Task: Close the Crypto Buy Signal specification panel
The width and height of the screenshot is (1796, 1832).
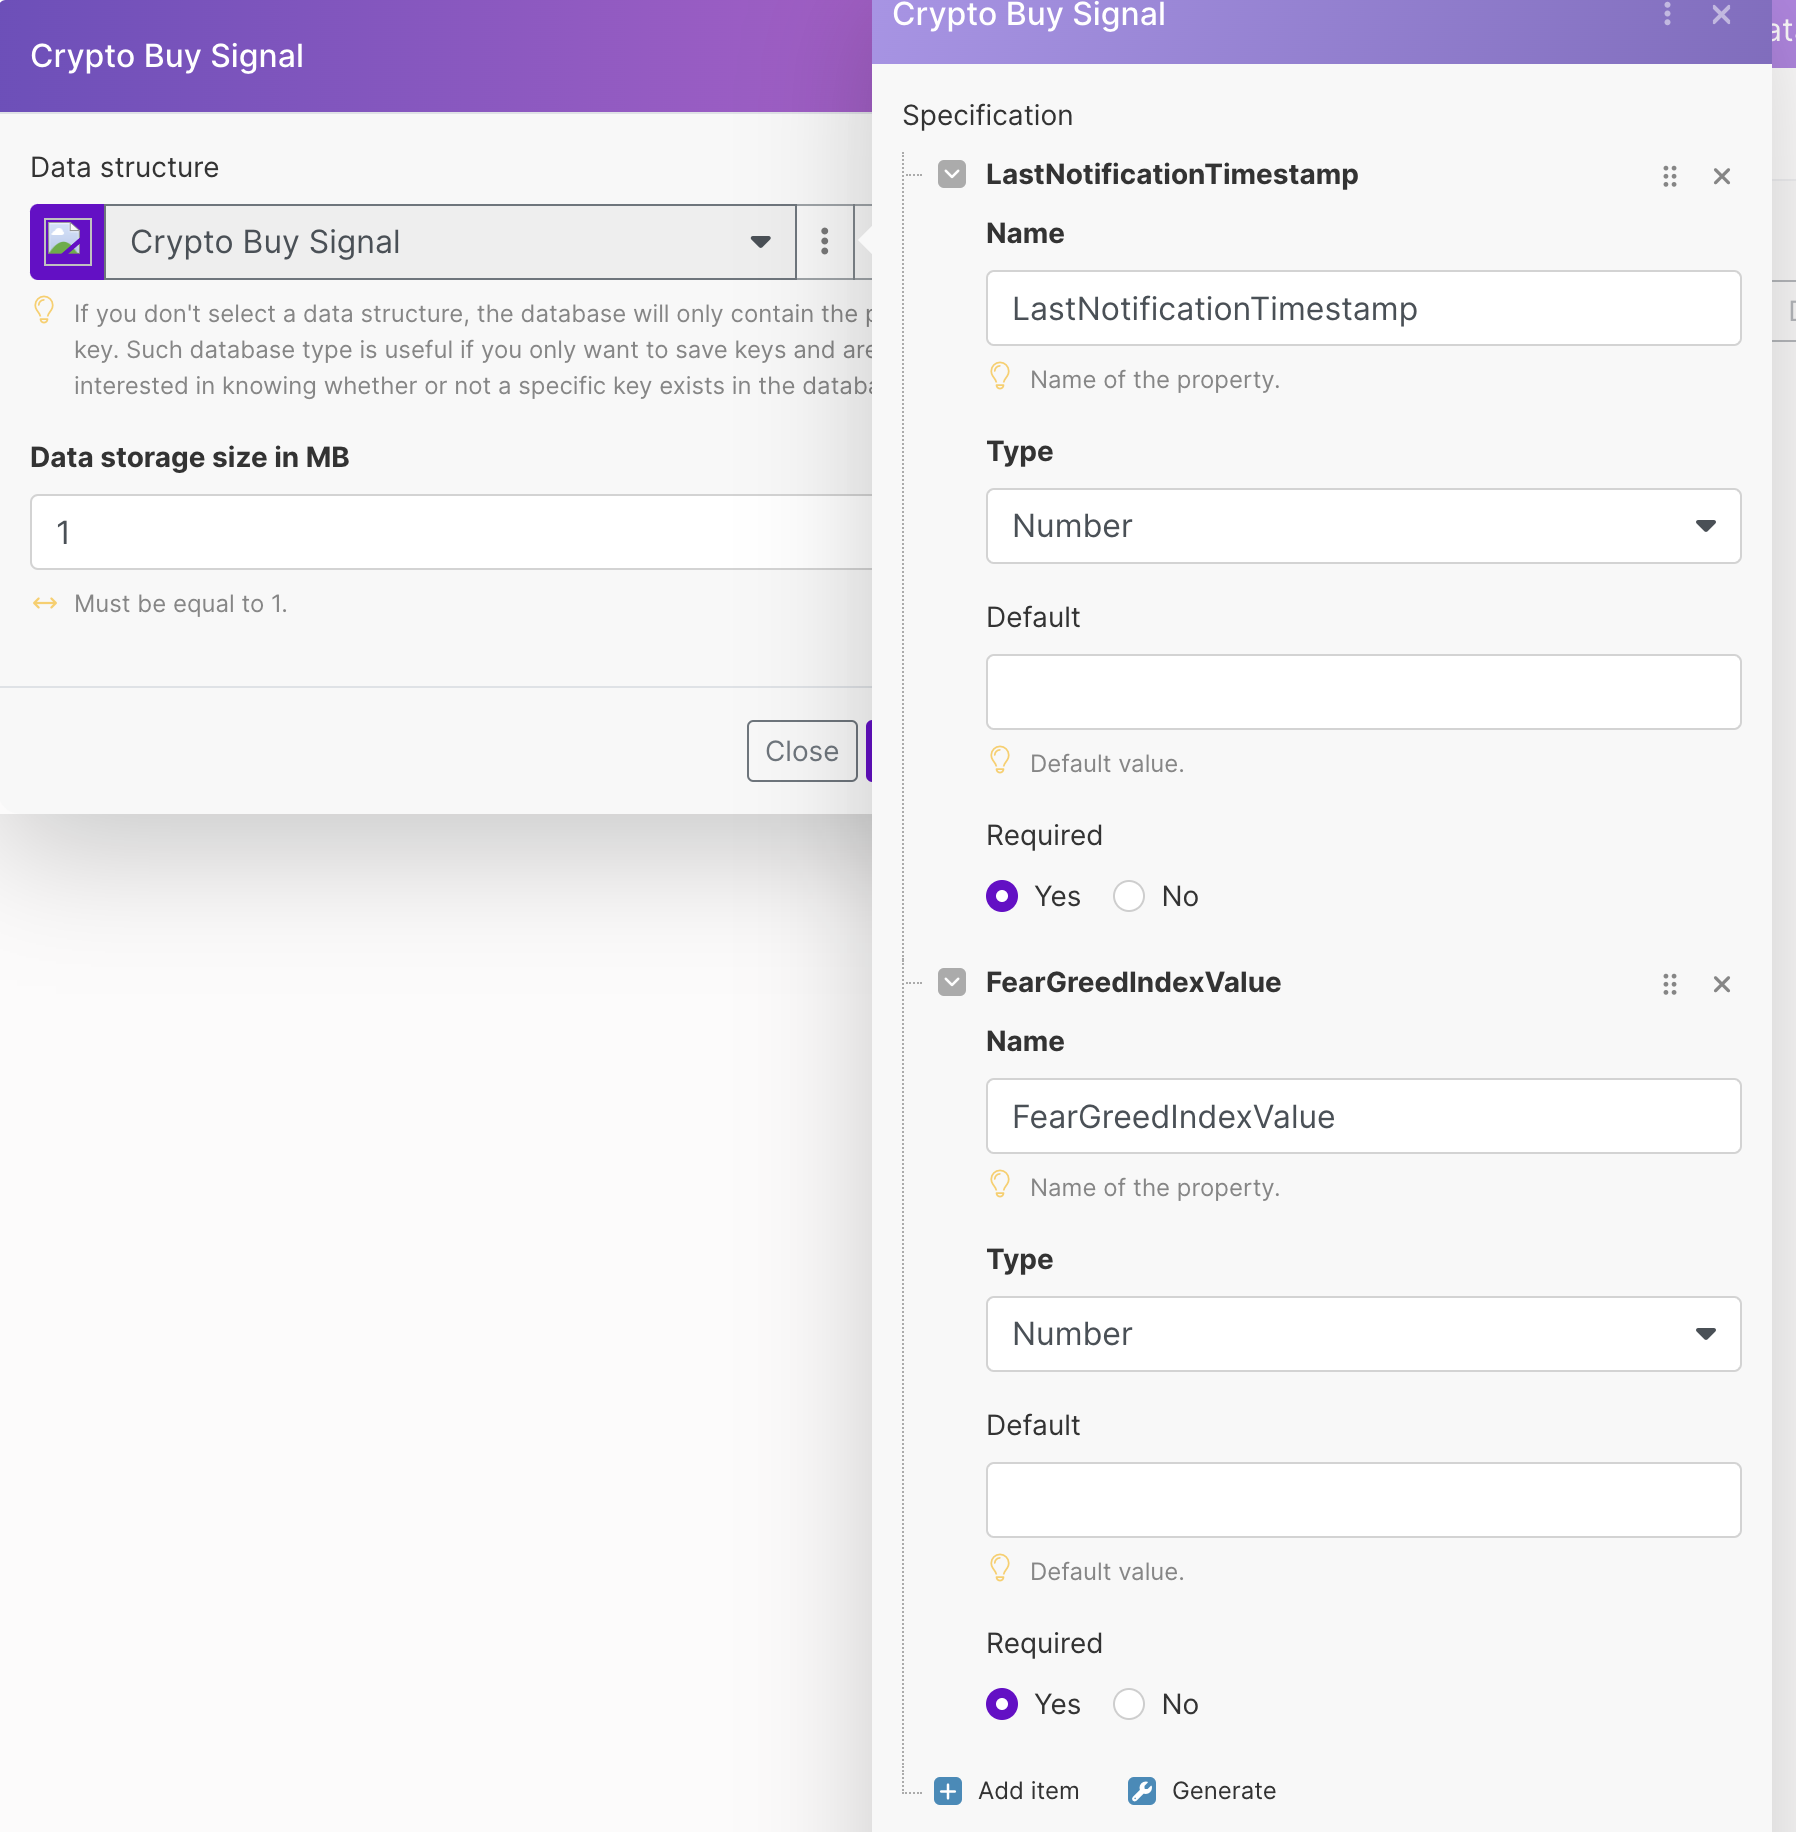Action: click(x=1721, y=14)
